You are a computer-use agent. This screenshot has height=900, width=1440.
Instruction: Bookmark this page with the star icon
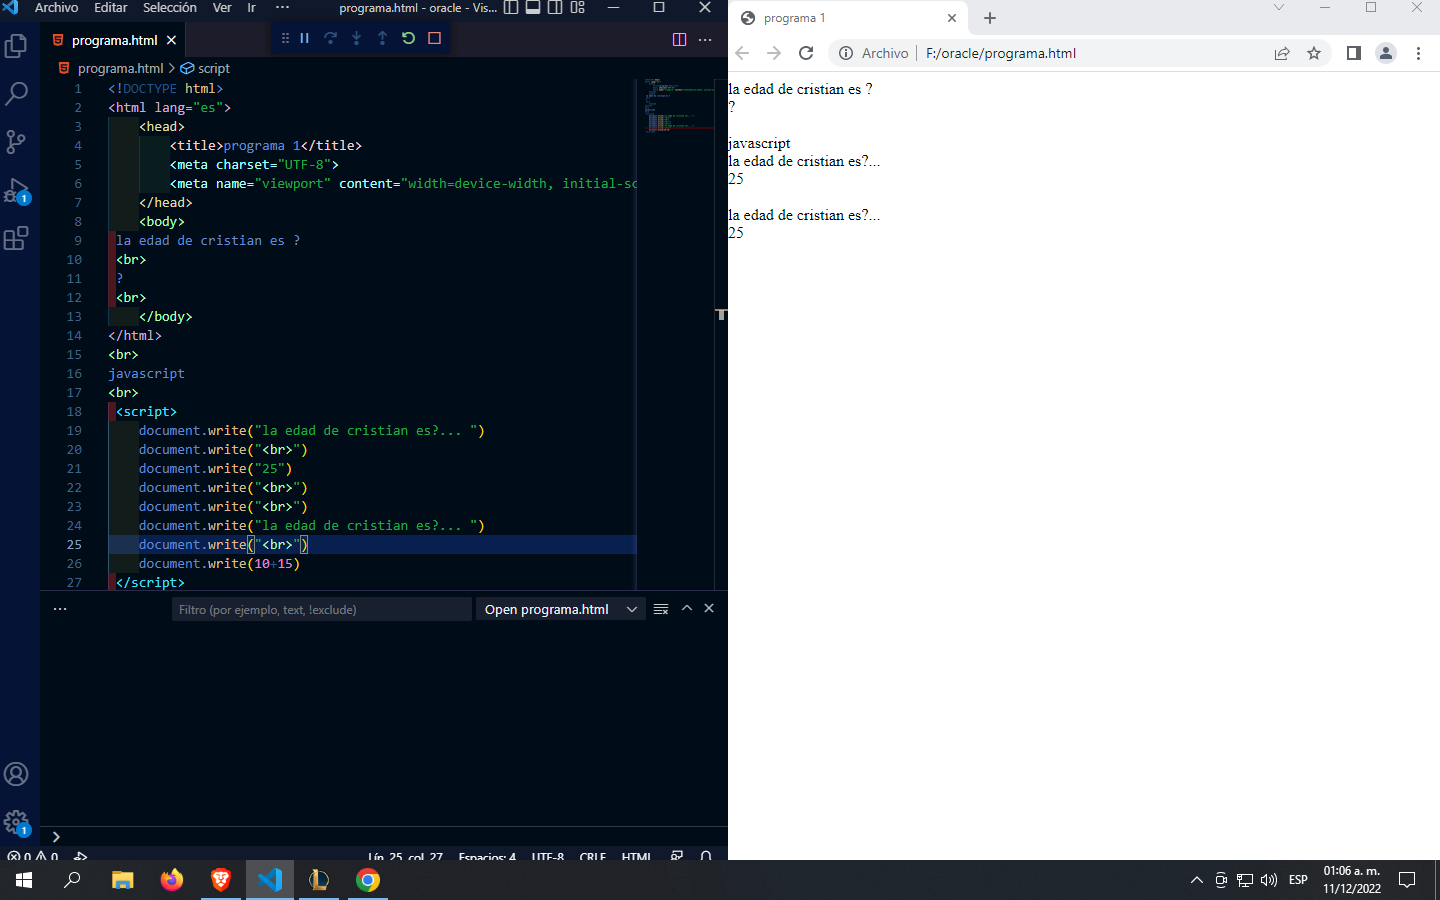point(1314,53)
